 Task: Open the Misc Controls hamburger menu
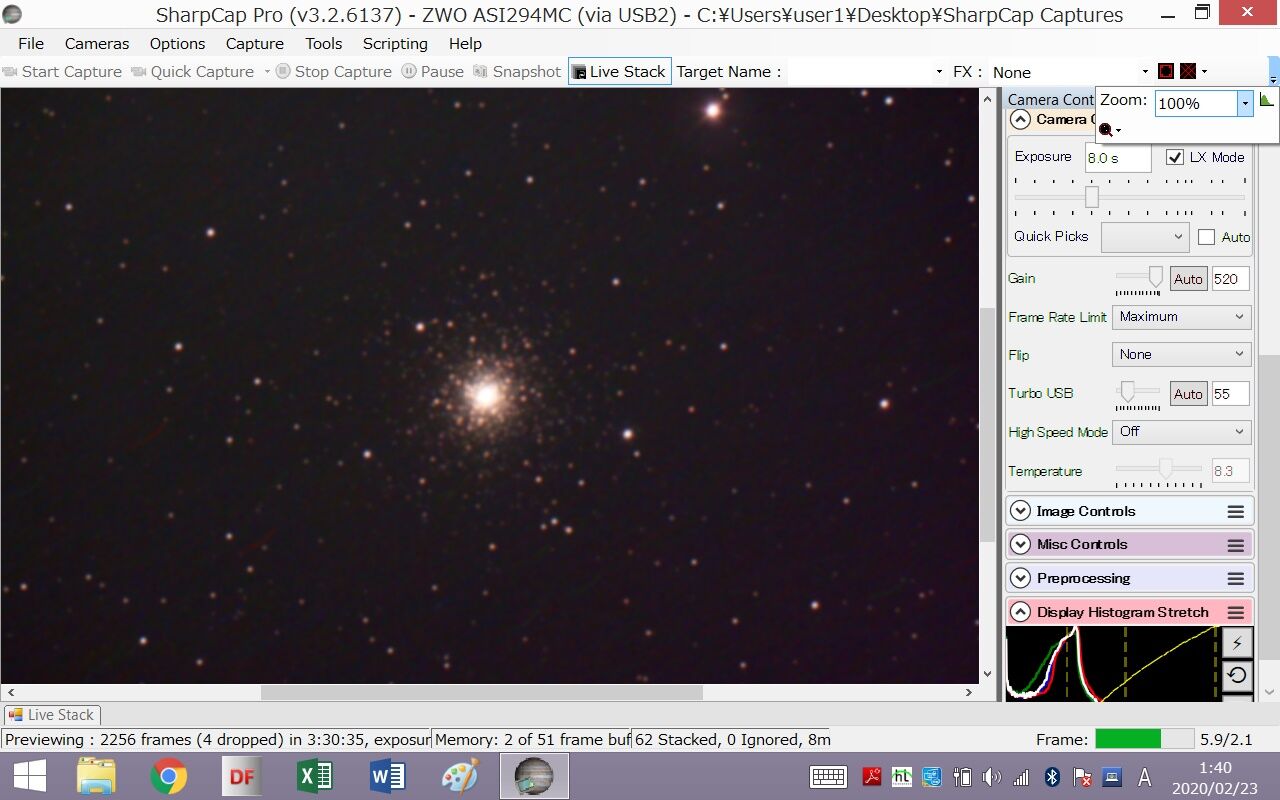click(x=1236, y=545)
